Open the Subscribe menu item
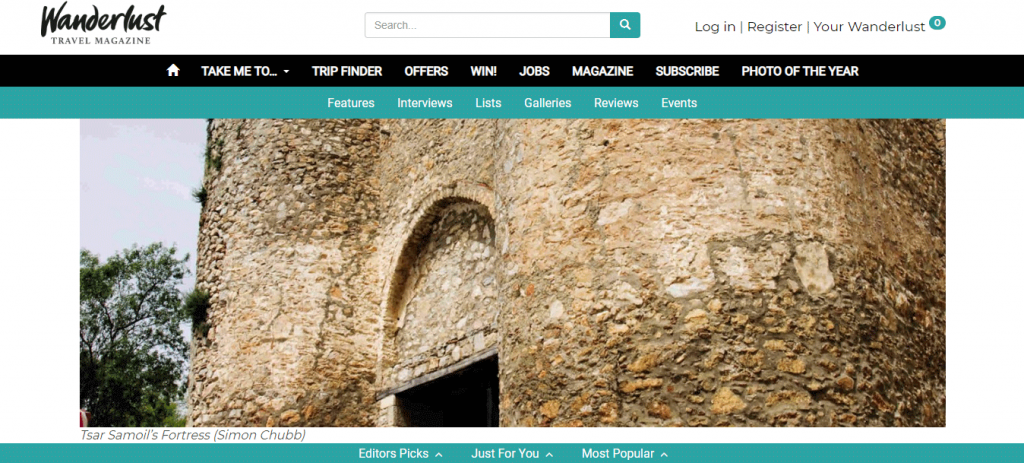 click(x=687, y=71)
